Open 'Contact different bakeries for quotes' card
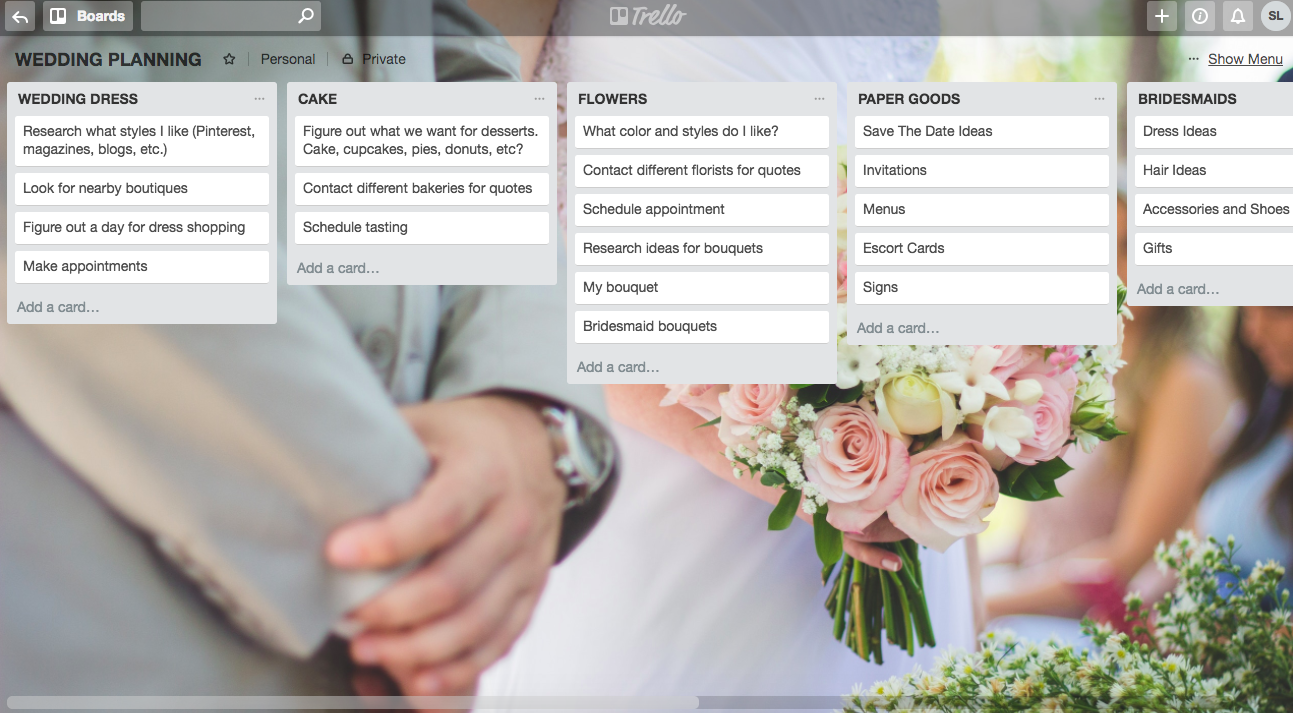1293x713 pixels. click(x=422, y=188)
